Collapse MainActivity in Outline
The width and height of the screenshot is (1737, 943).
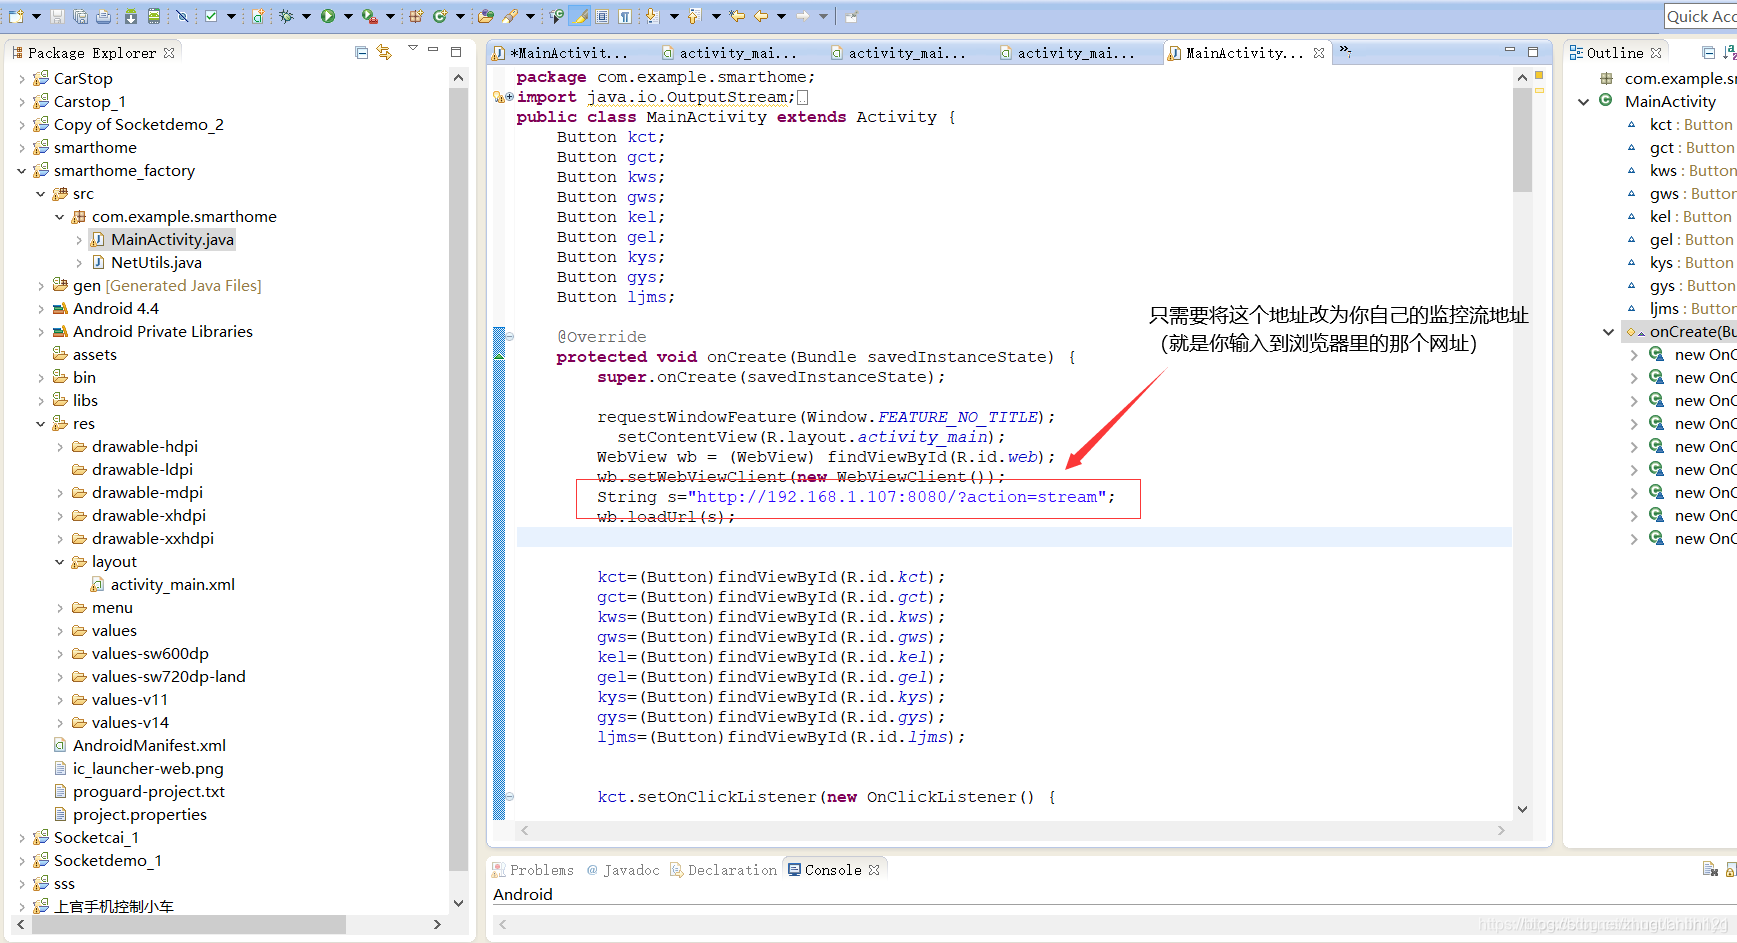click(x=1584, y=101)
